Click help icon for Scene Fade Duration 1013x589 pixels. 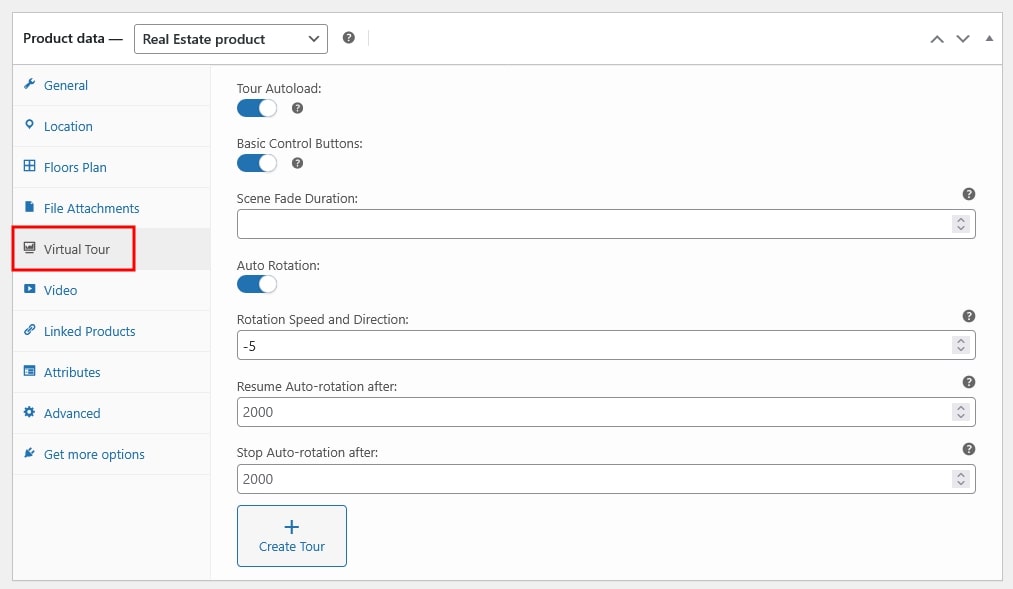[x=968, y=194]
